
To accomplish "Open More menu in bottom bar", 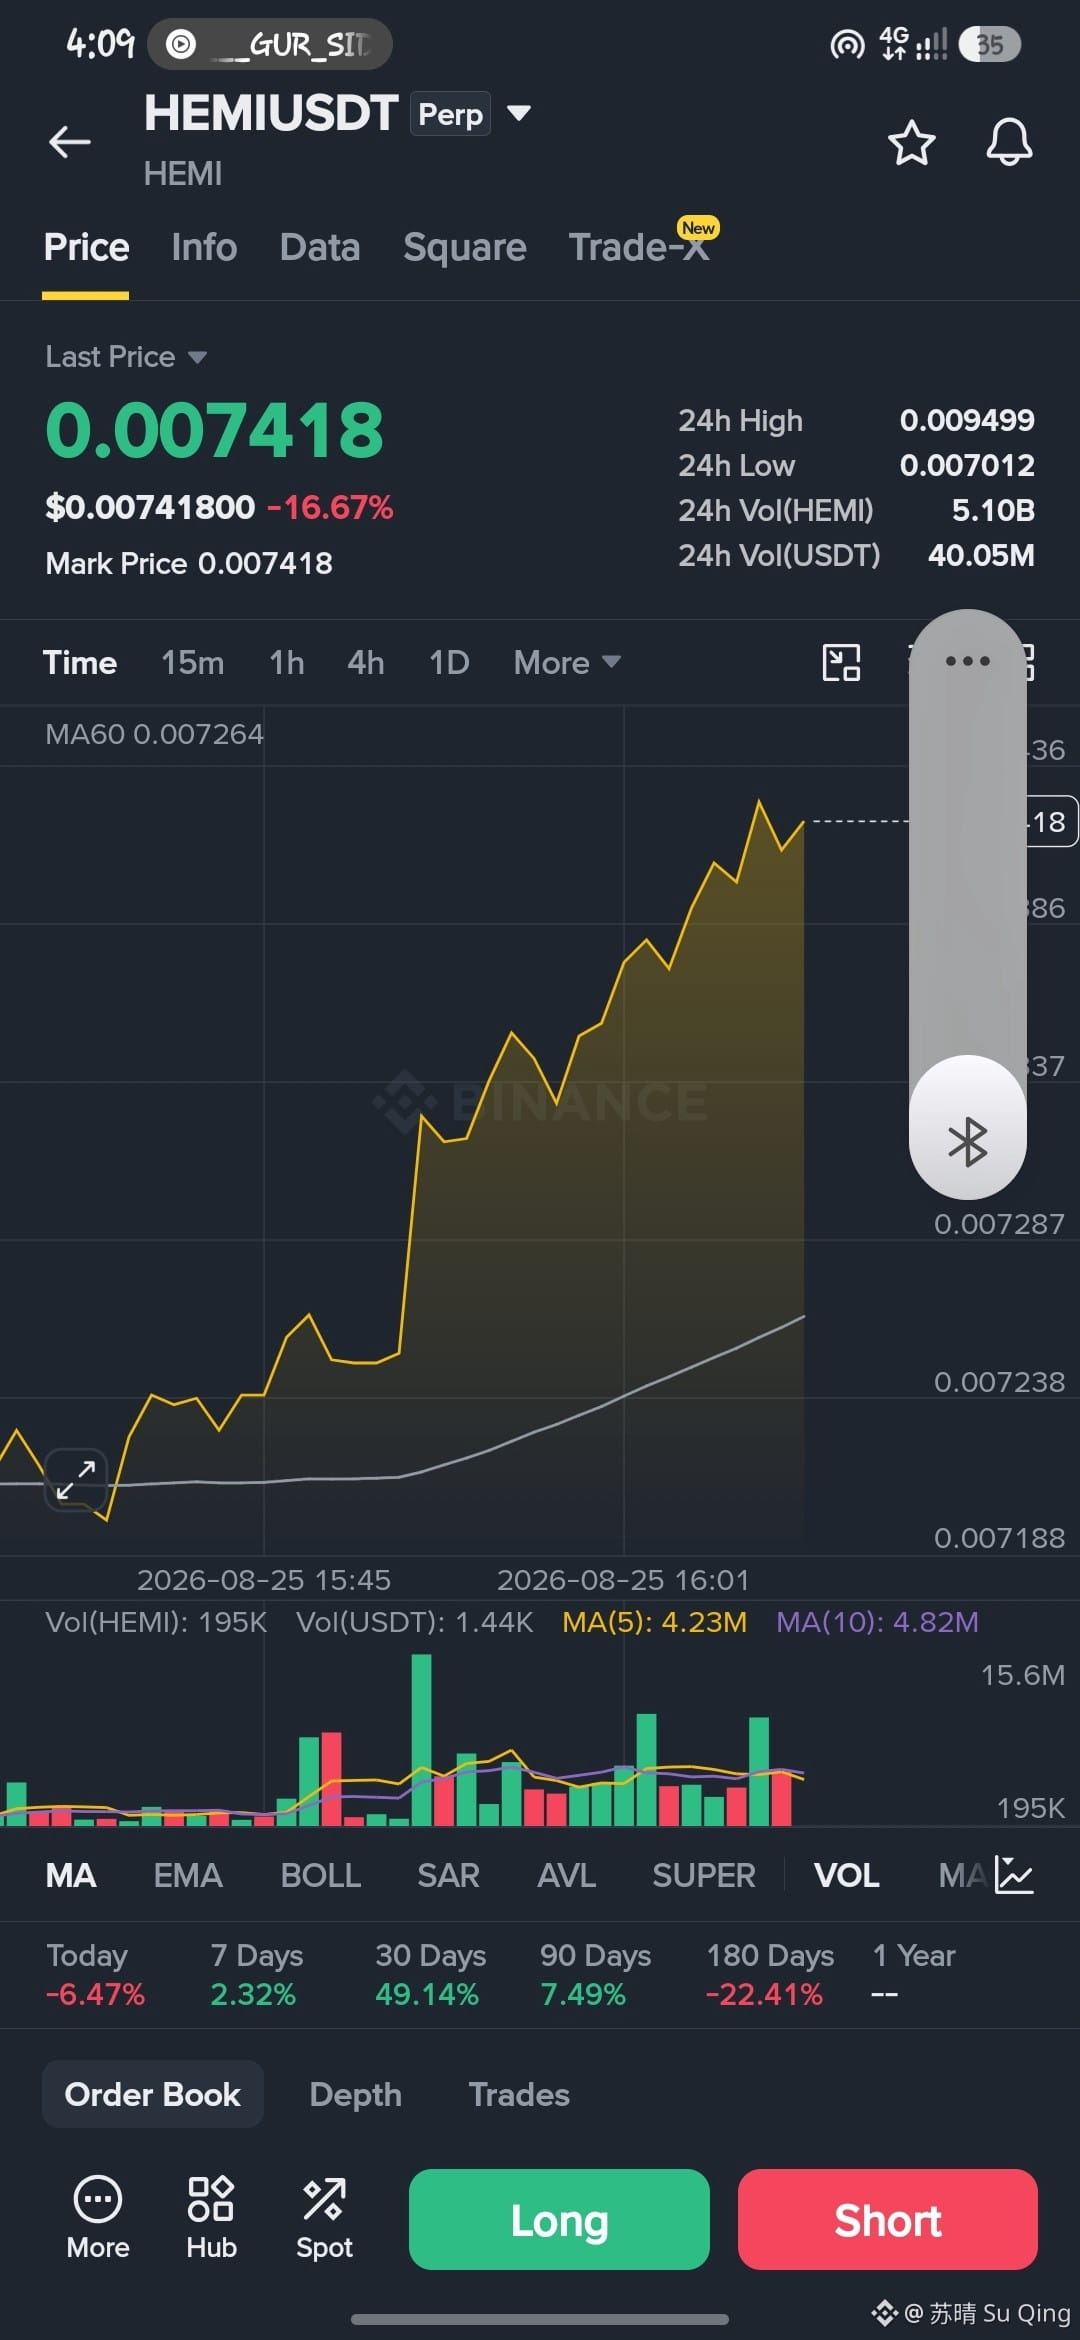I will (98, 2218).
